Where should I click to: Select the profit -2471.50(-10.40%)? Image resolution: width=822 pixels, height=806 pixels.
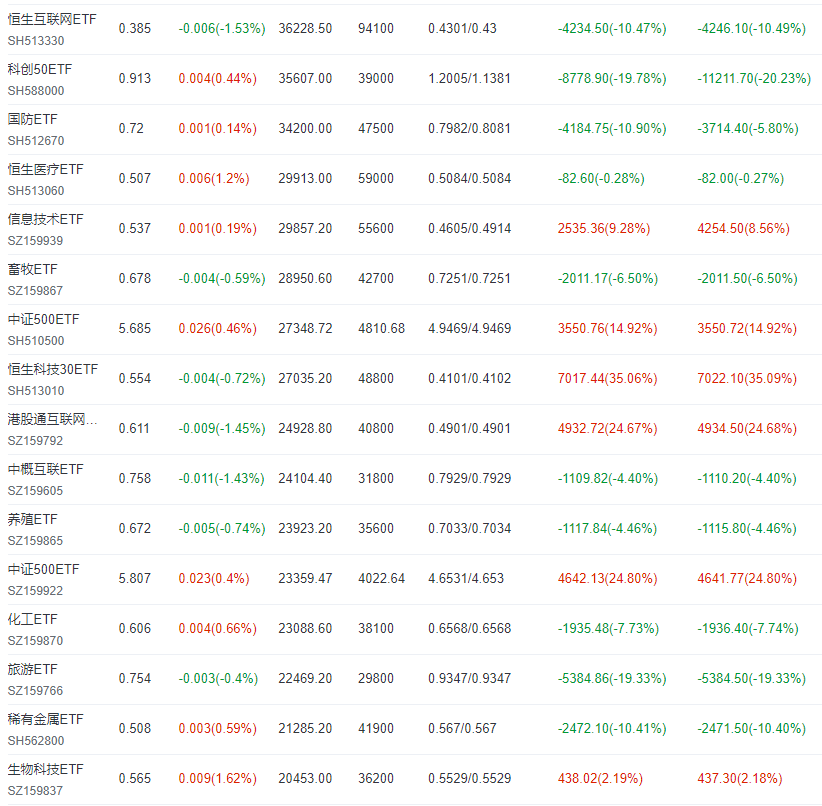[x=751, y=729]
